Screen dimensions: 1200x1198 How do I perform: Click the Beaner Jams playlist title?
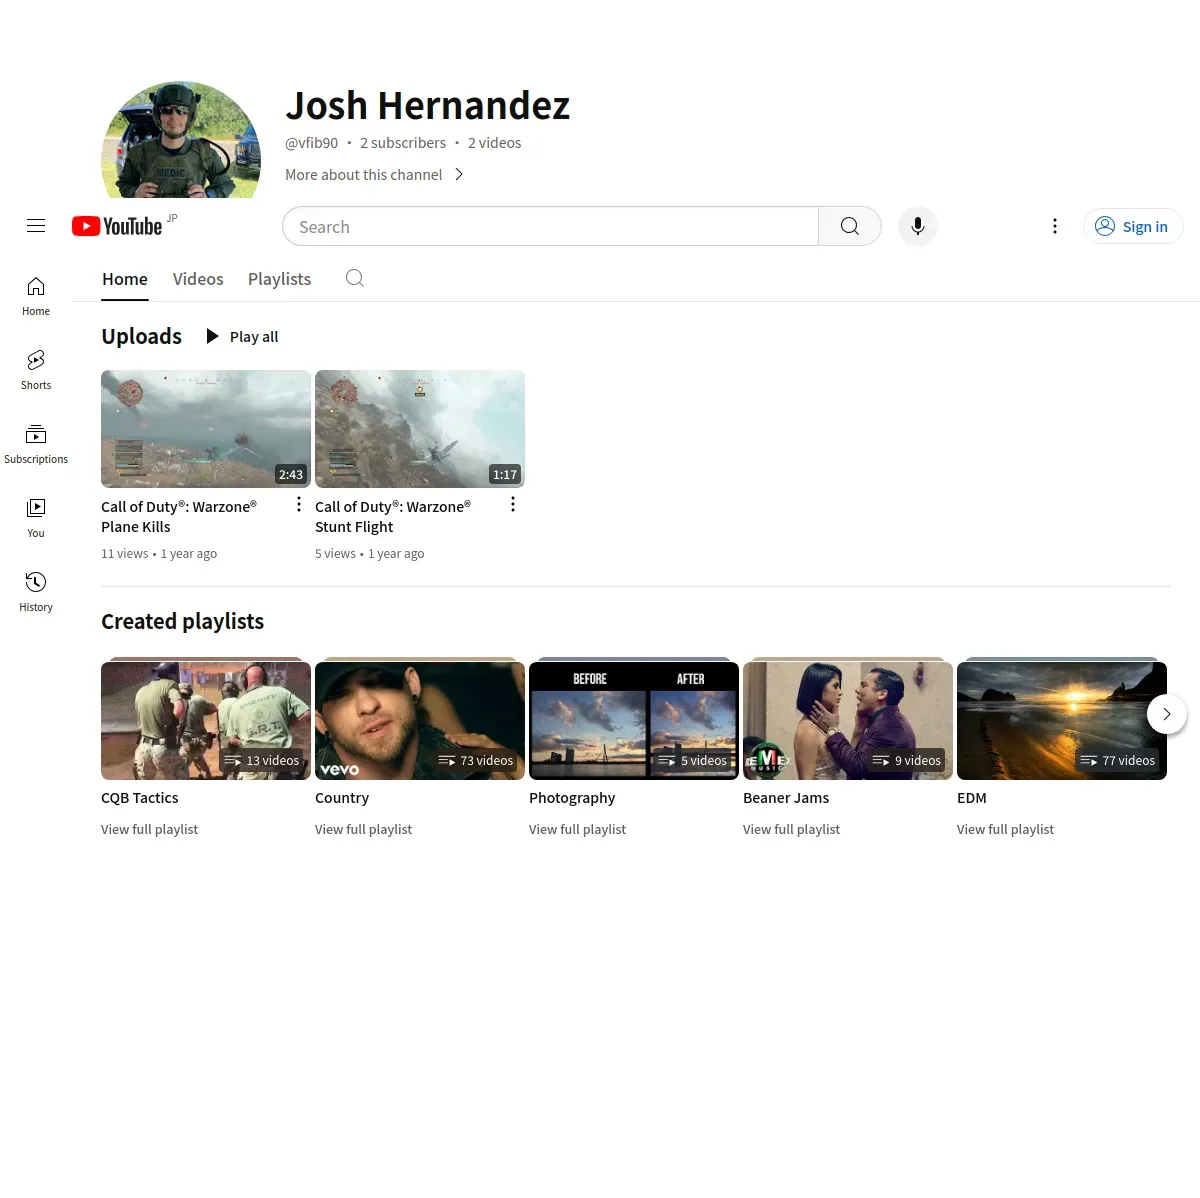[x=786, y=798]
